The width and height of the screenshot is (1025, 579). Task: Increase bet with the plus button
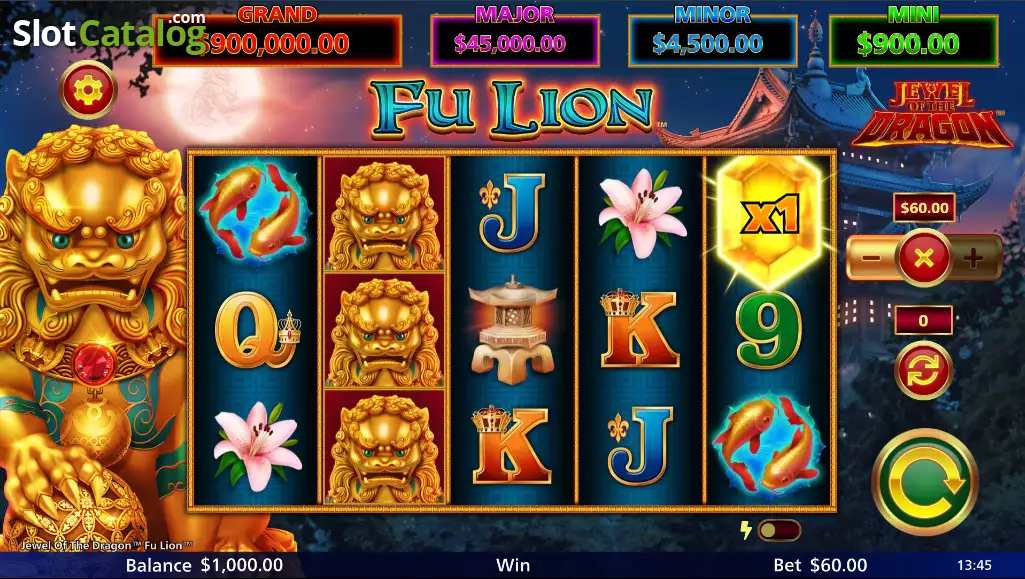[974, 258]
